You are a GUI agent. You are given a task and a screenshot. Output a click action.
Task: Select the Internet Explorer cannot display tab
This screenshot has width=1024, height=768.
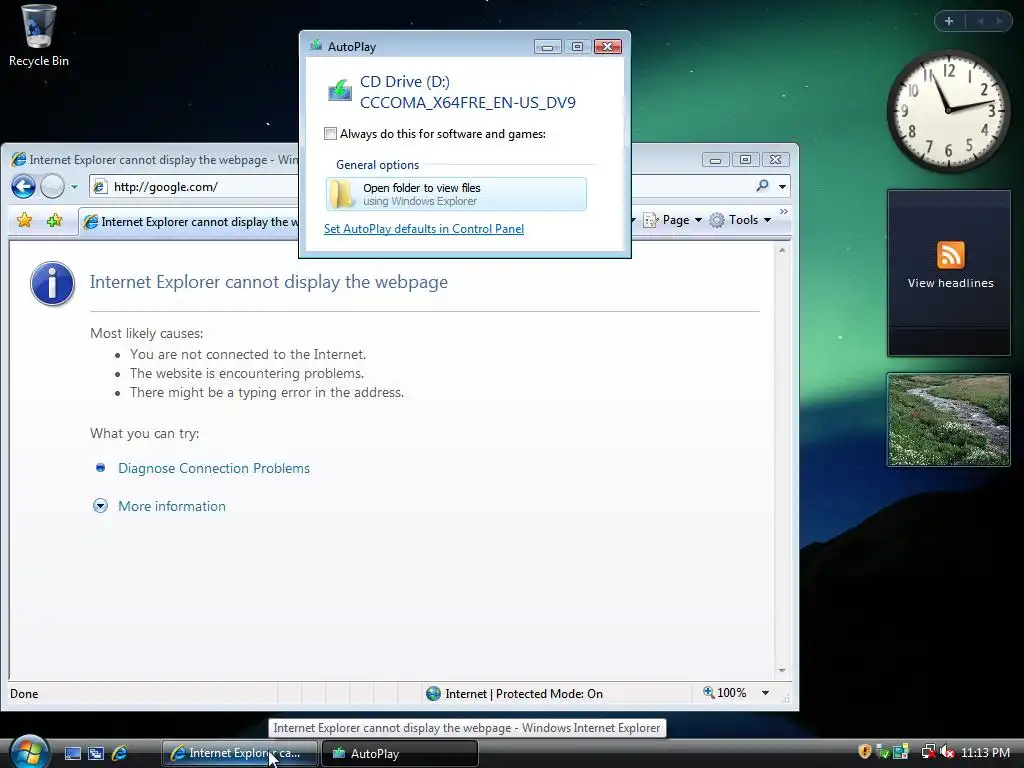coord(189,222)
